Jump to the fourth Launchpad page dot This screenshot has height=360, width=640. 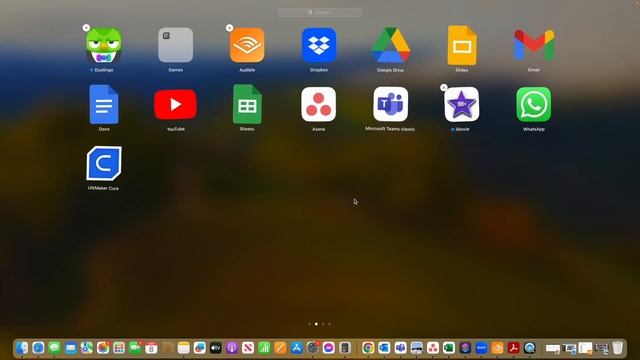click(330, 324)
